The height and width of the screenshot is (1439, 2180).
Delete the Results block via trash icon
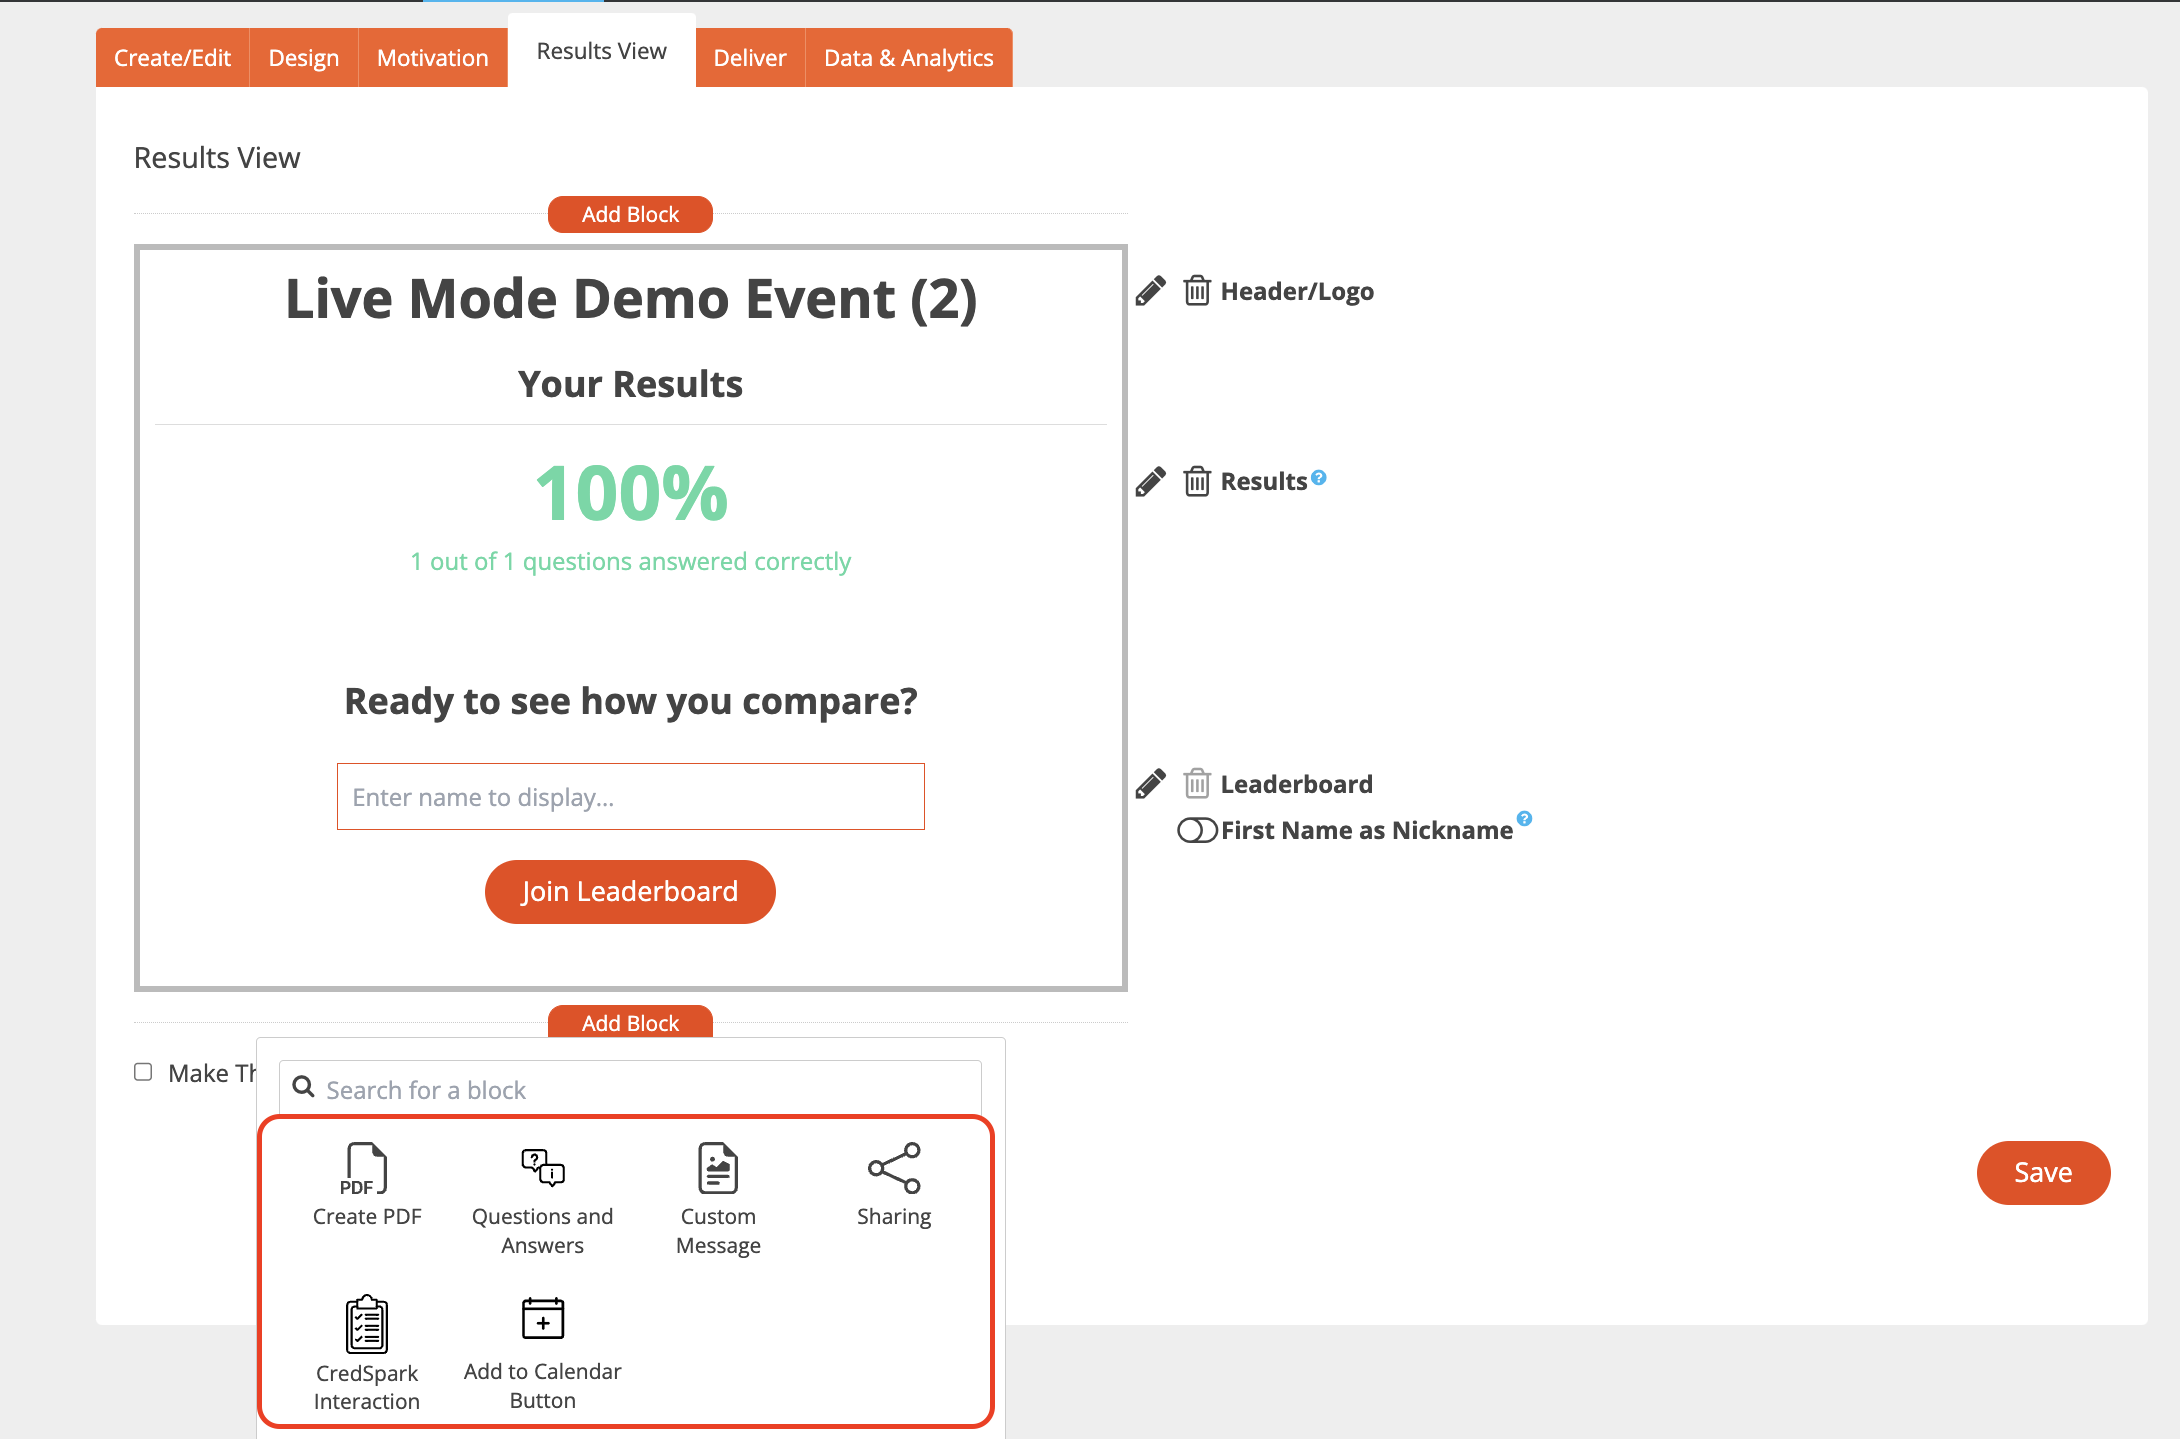[x=1197, y=481]
